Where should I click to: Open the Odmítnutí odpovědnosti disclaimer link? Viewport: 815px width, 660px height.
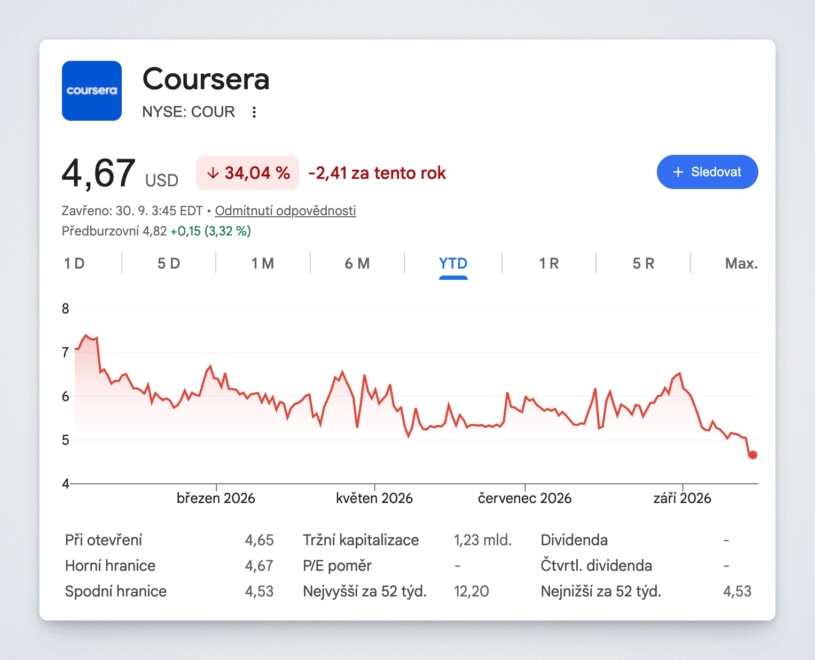(x=285, y=210)
